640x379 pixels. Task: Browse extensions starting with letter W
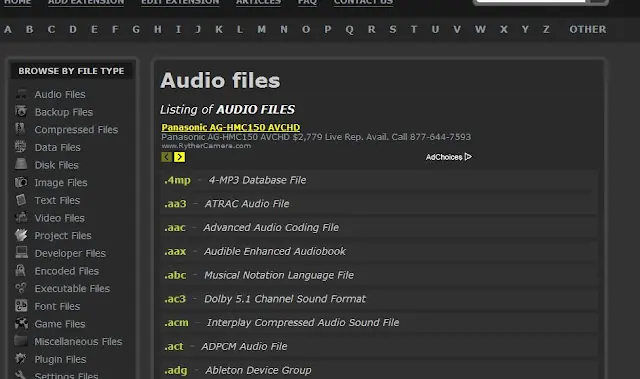[480, 29]
